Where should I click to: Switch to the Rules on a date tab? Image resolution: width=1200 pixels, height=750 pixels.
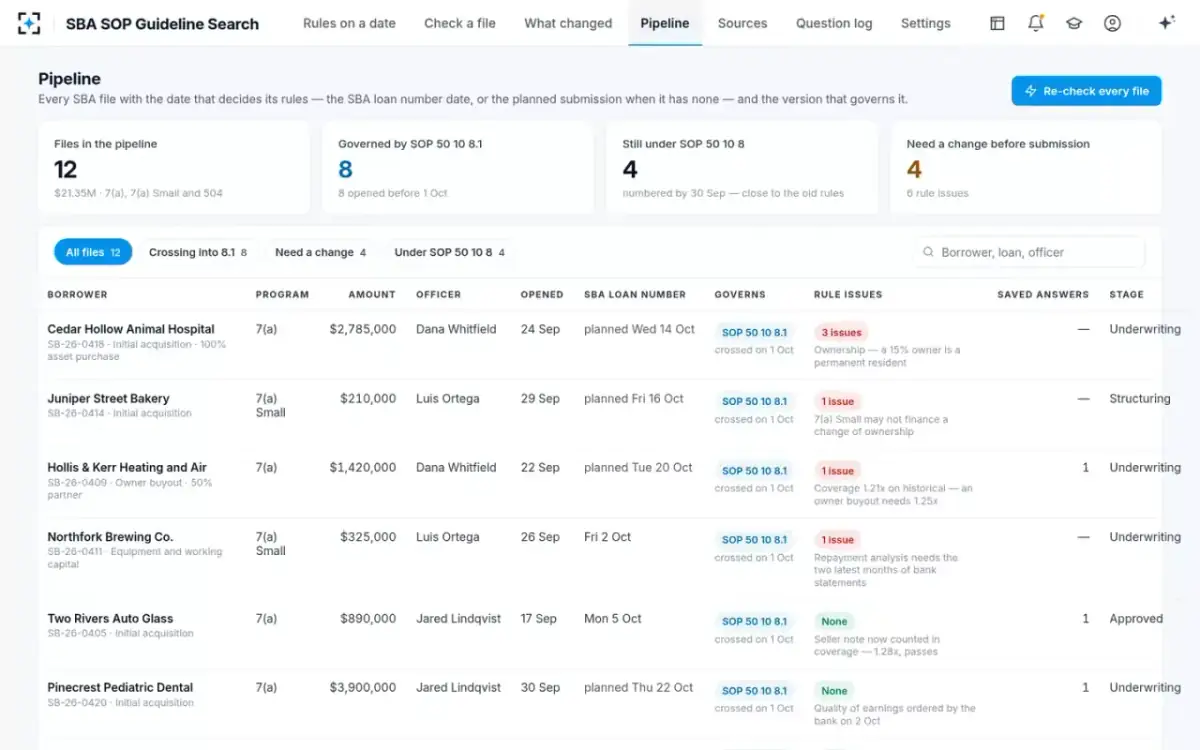[349, 23]
